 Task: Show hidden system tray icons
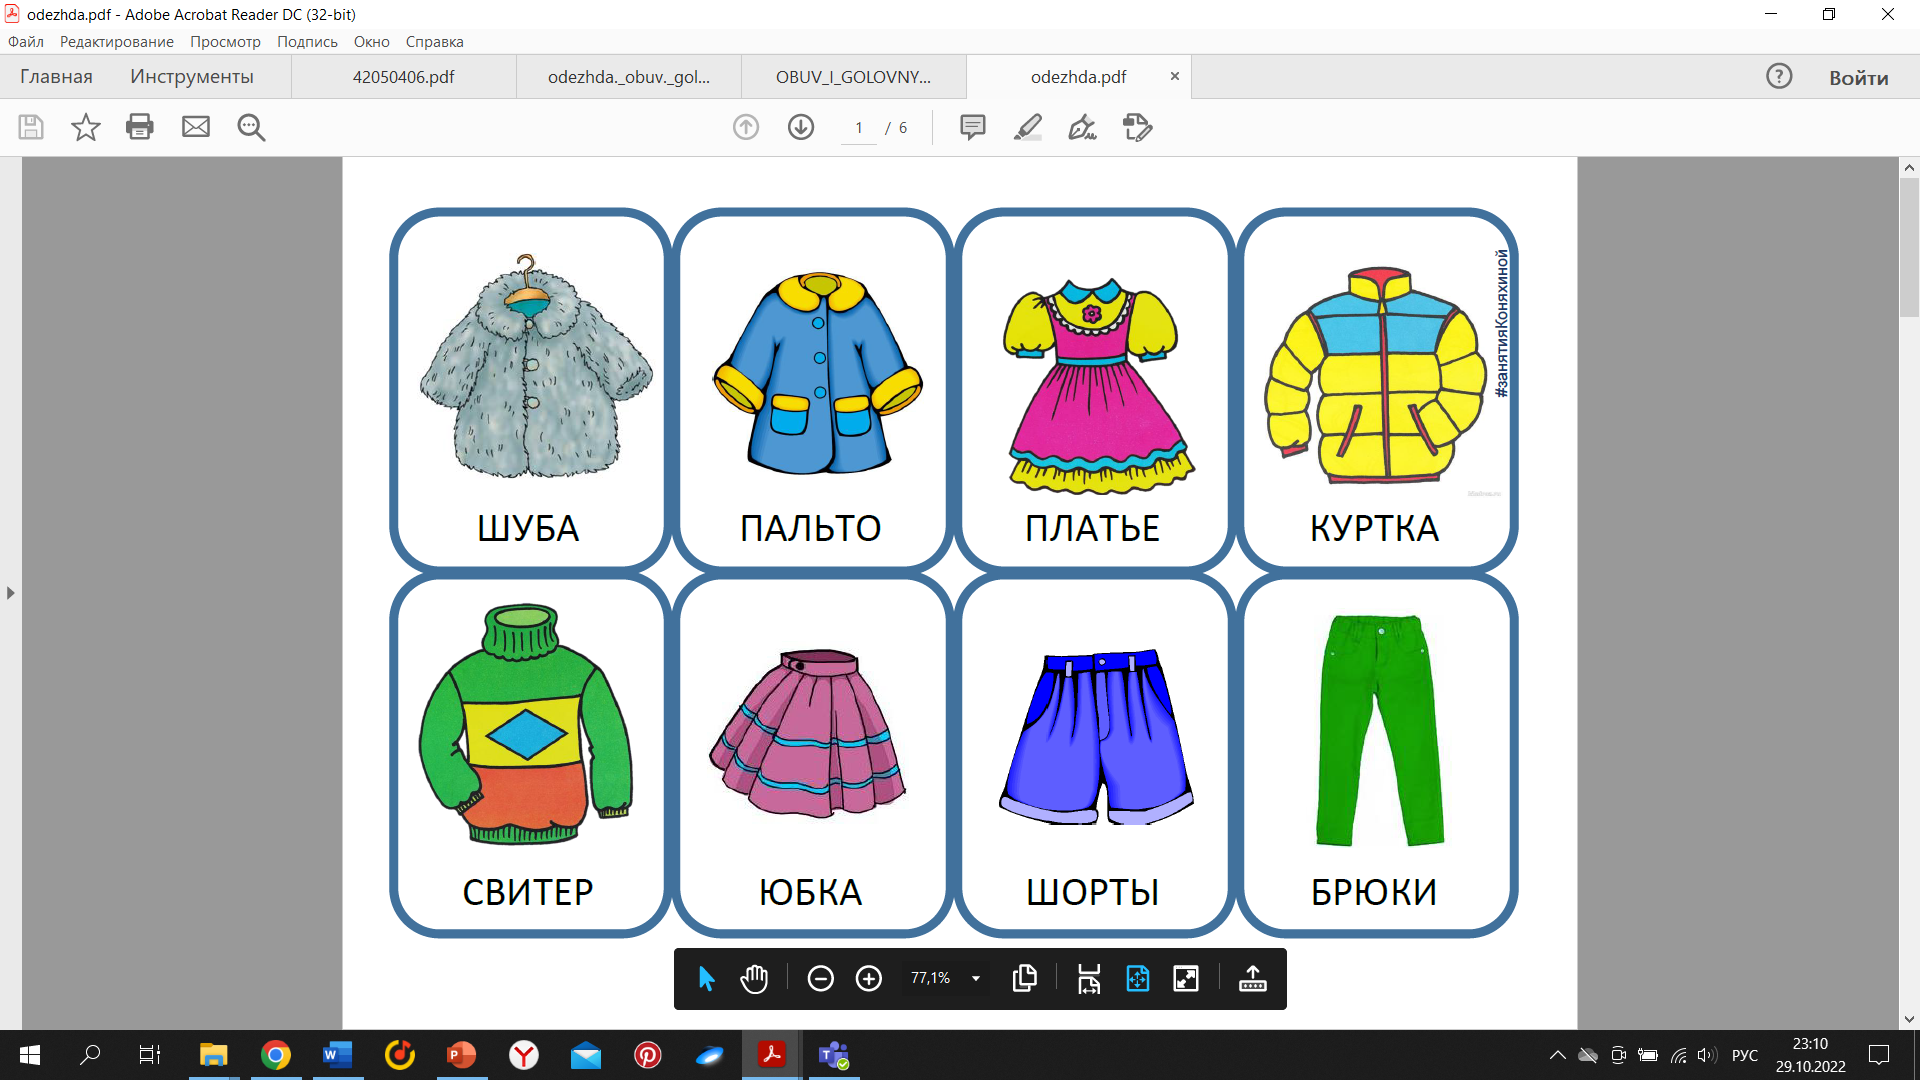(1557, 1055)
